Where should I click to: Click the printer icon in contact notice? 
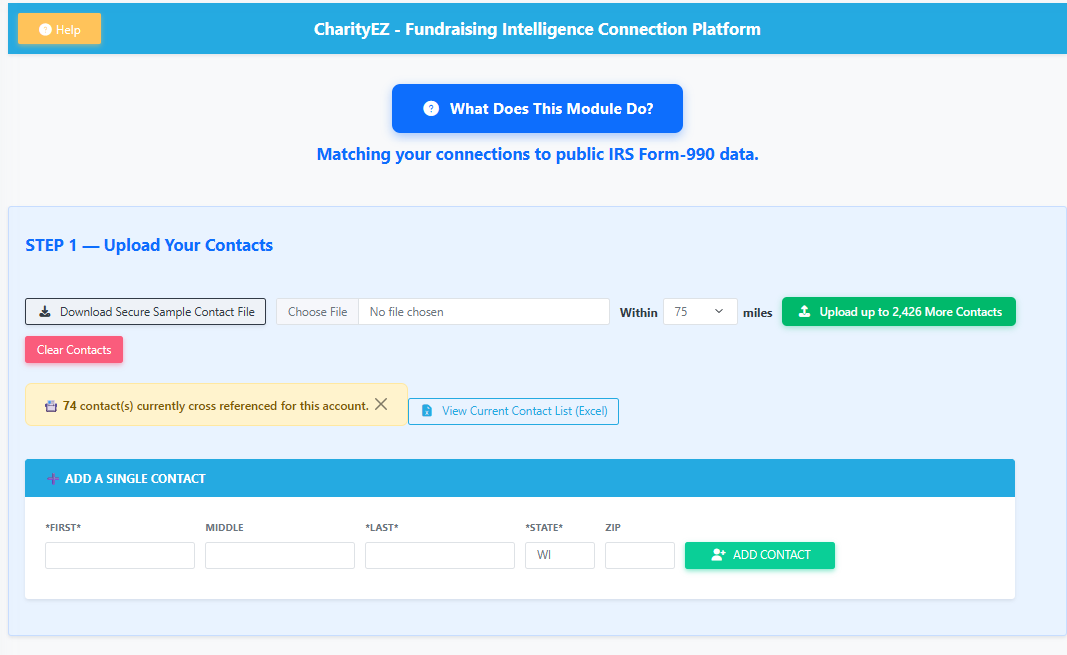click(x=51, y=406)
